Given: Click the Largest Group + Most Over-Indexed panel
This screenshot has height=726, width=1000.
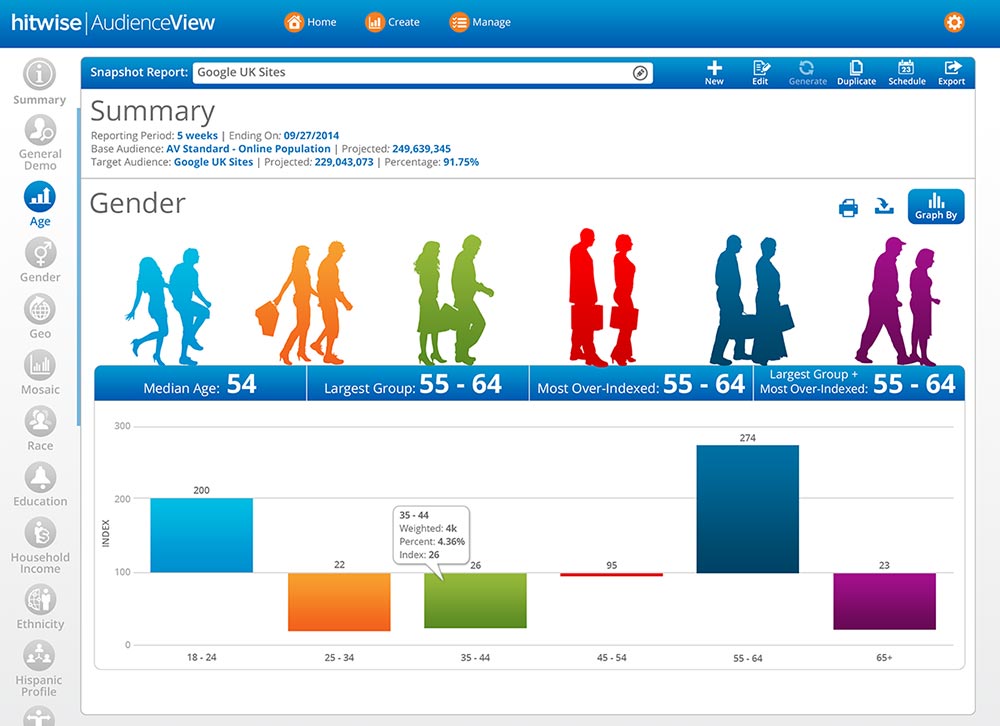Looking at the screenshot, I should pyautogui.click(x=859, y=383).
